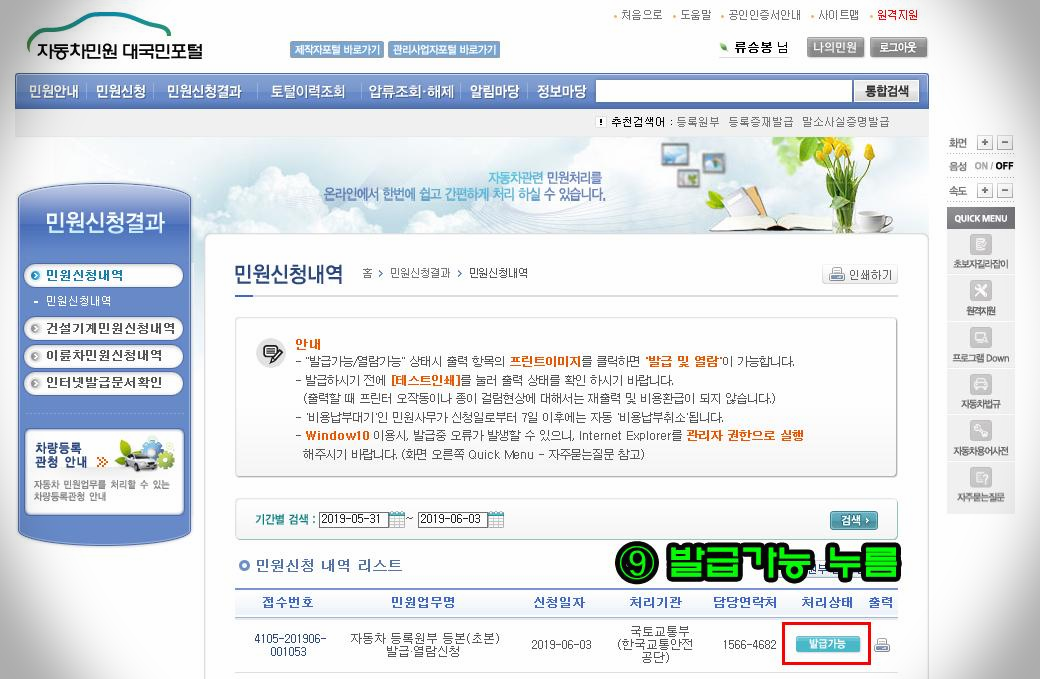Open 원격지원 quick menu icon

click(x=980, y=298)
